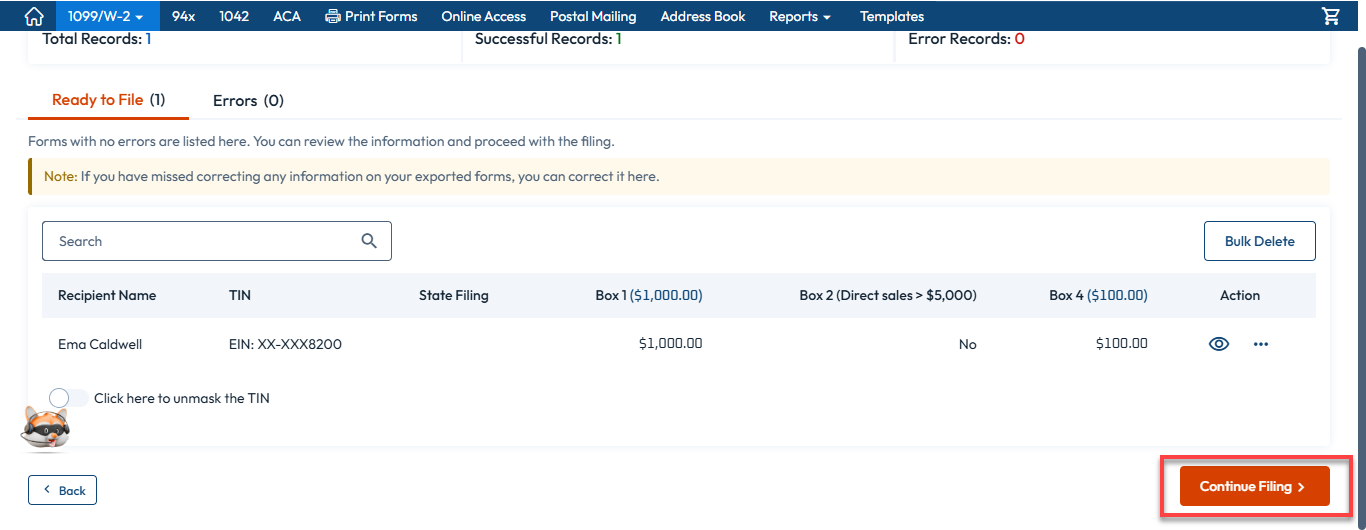Select recipient name Ema Caldwell
The height and width of the screenshot is (530, 1366).
coord(100,344)
